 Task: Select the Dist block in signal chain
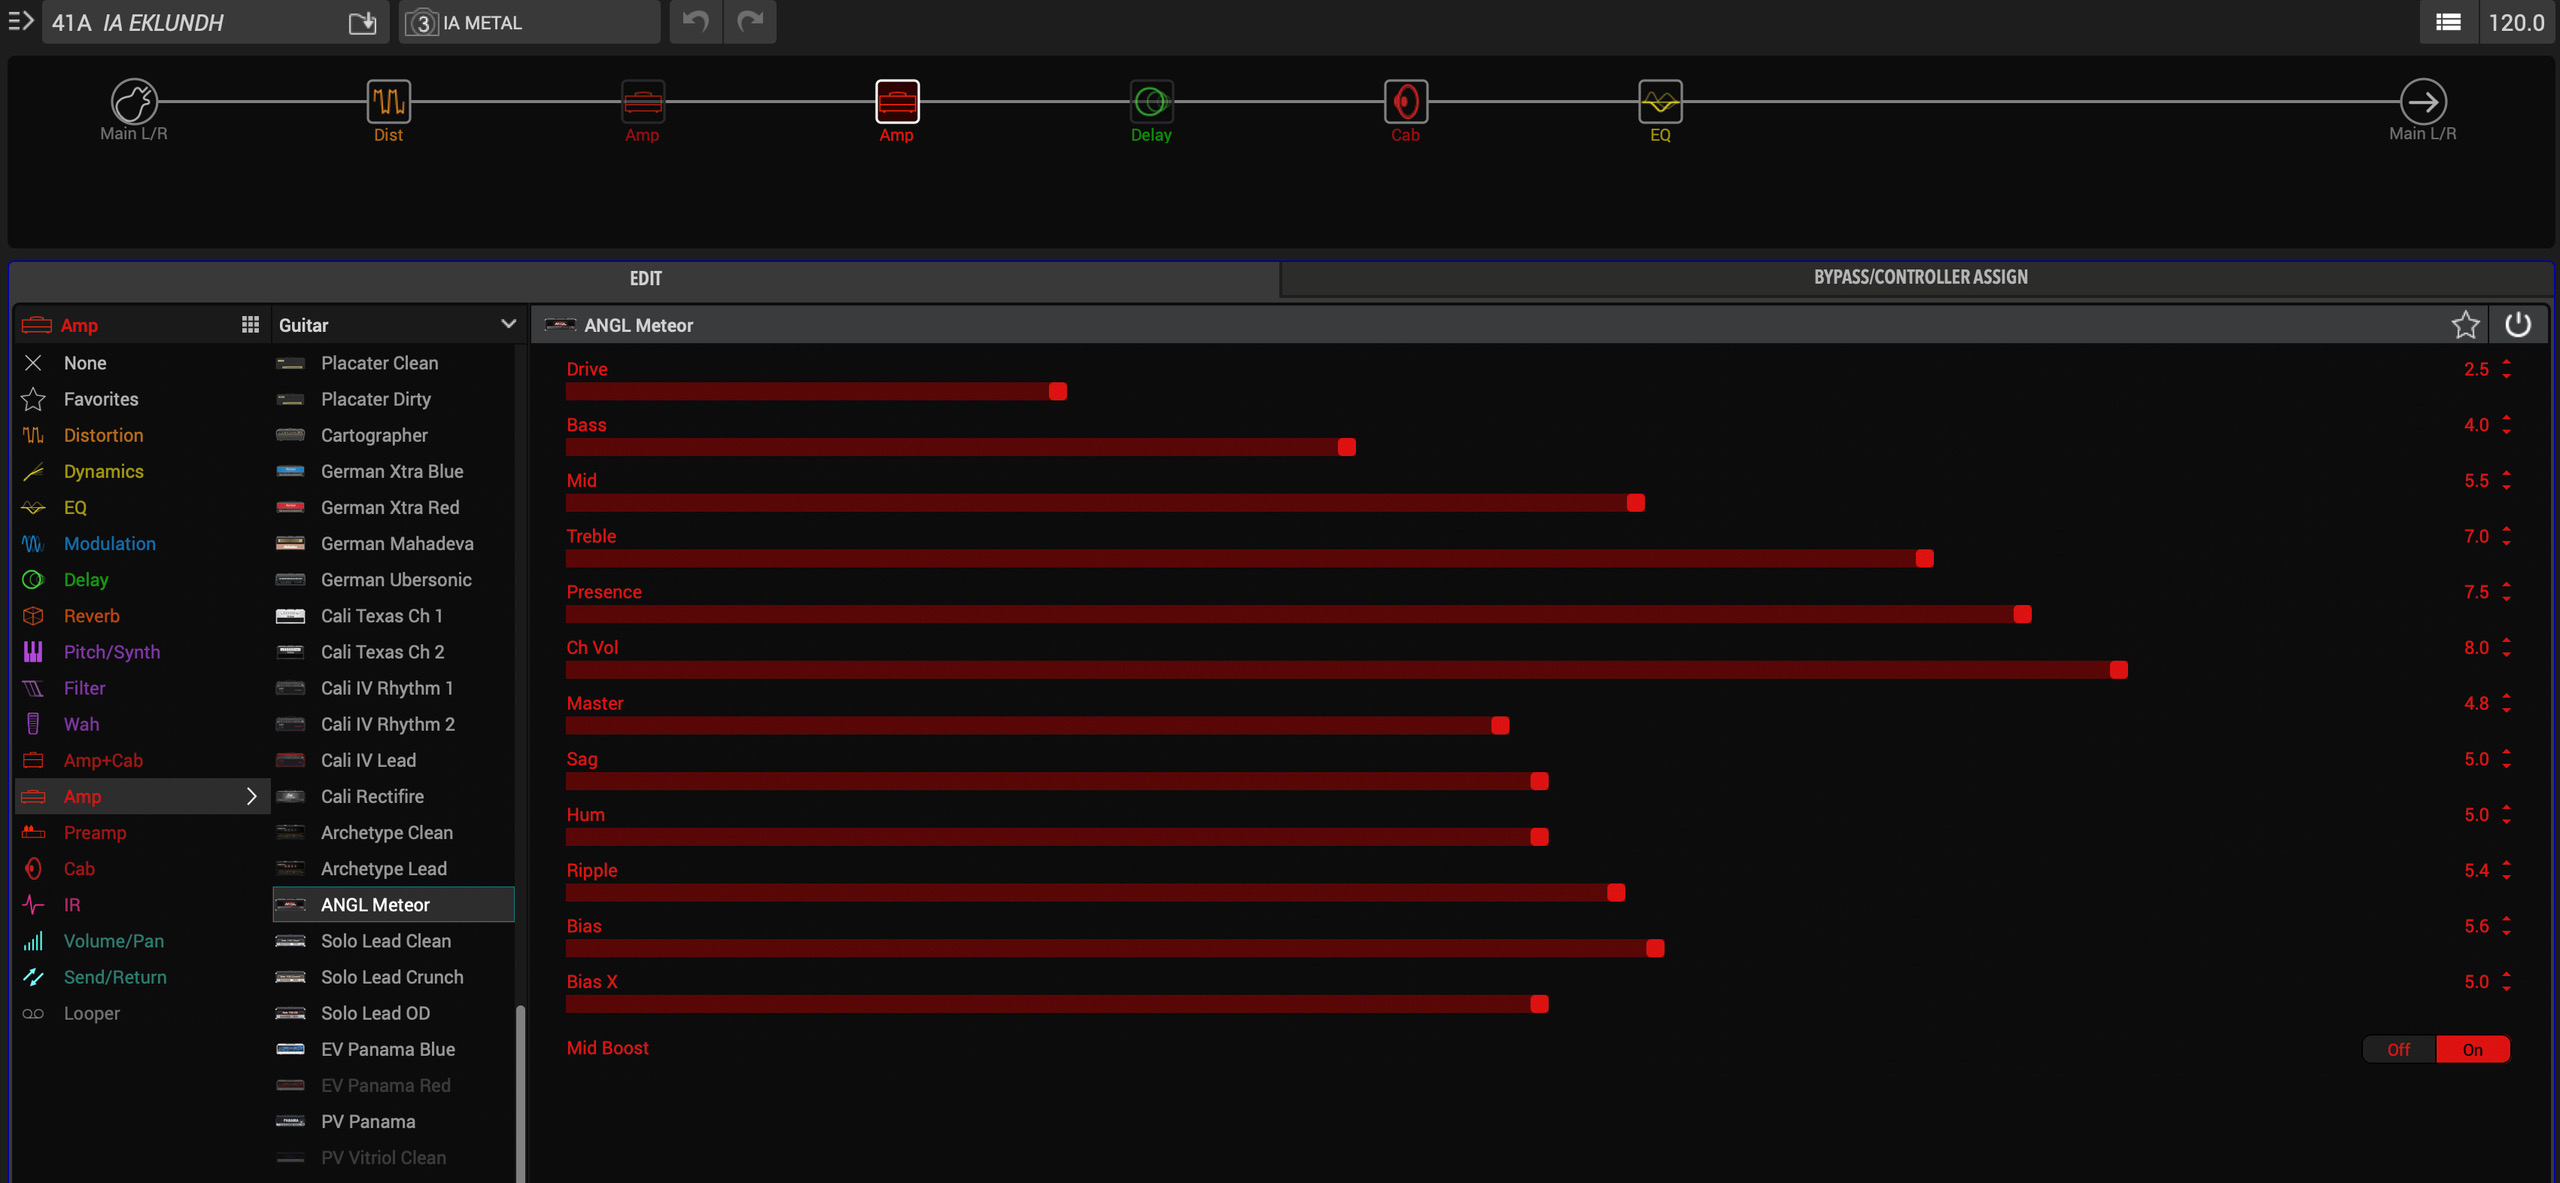388,101
